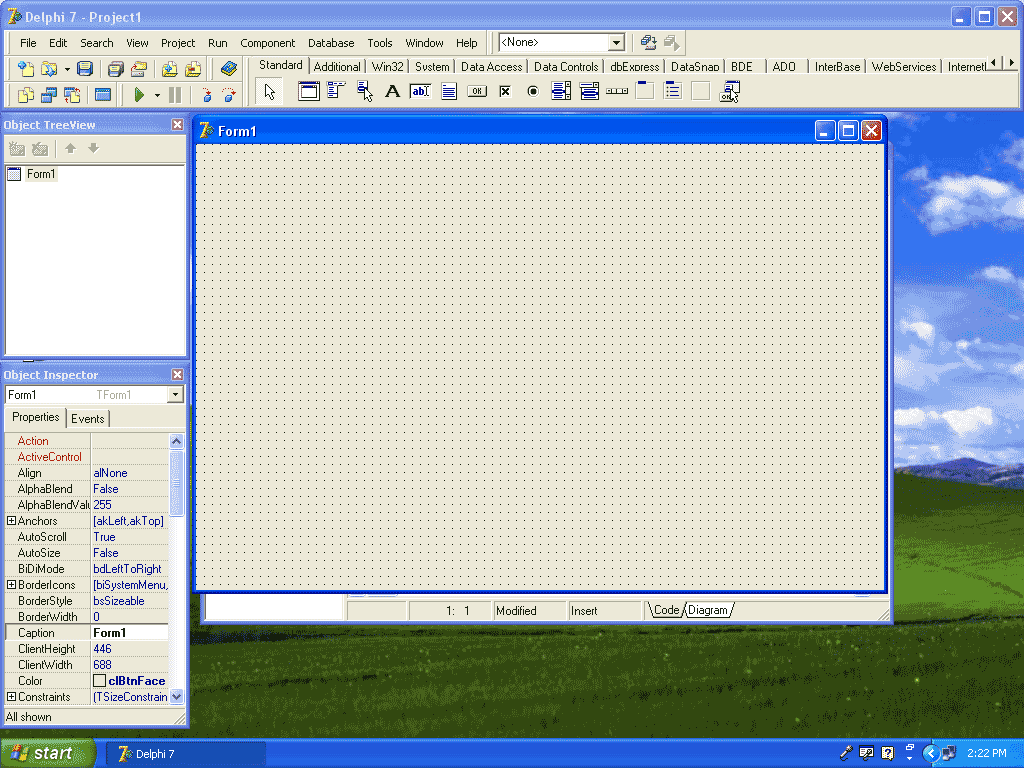
Task: Click the clBtnFace color swatch
Action: pyautogui.click(x=99, y=680)
